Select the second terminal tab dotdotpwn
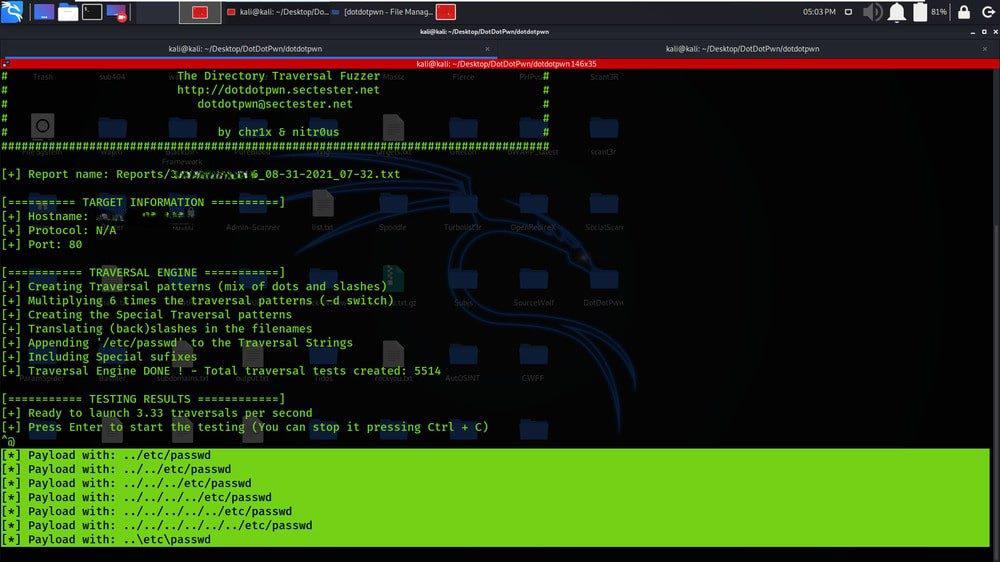 pos(742,48)
